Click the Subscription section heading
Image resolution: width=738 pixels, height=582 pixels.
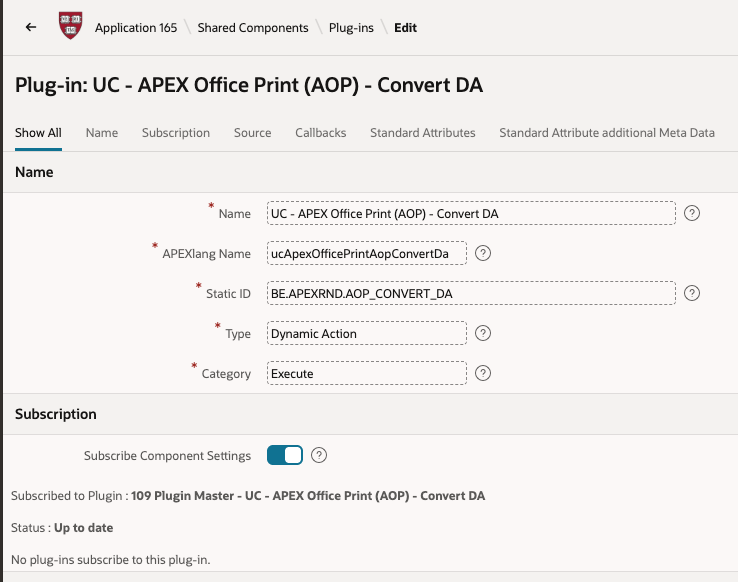click(x=56, y=414)
